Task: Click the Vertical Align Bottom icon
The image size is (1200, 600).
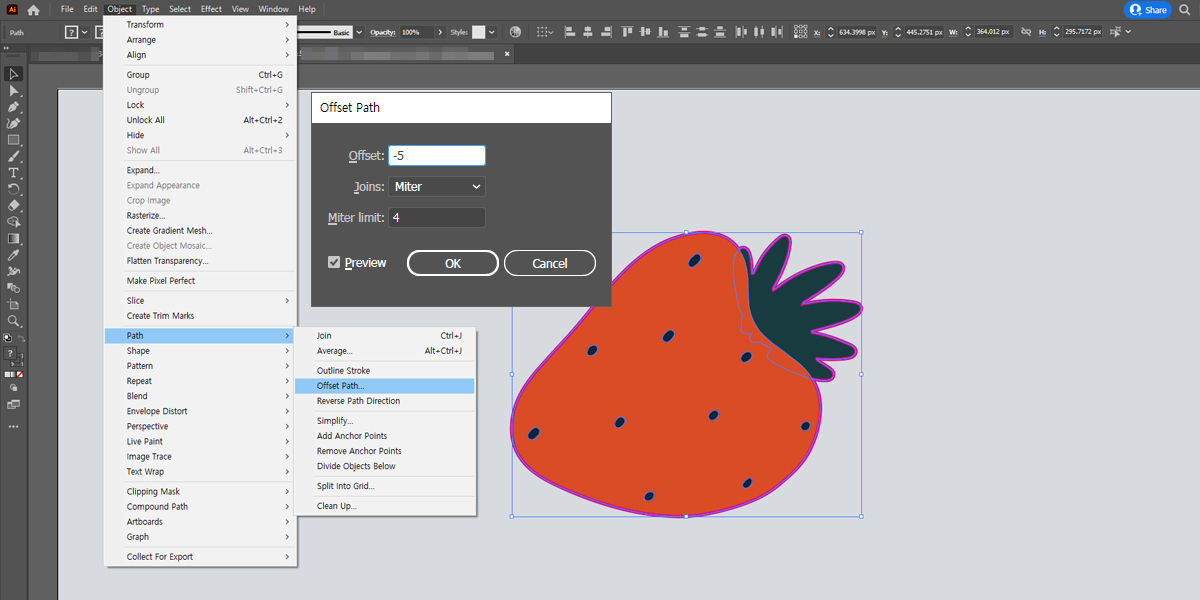Action: 663,32
